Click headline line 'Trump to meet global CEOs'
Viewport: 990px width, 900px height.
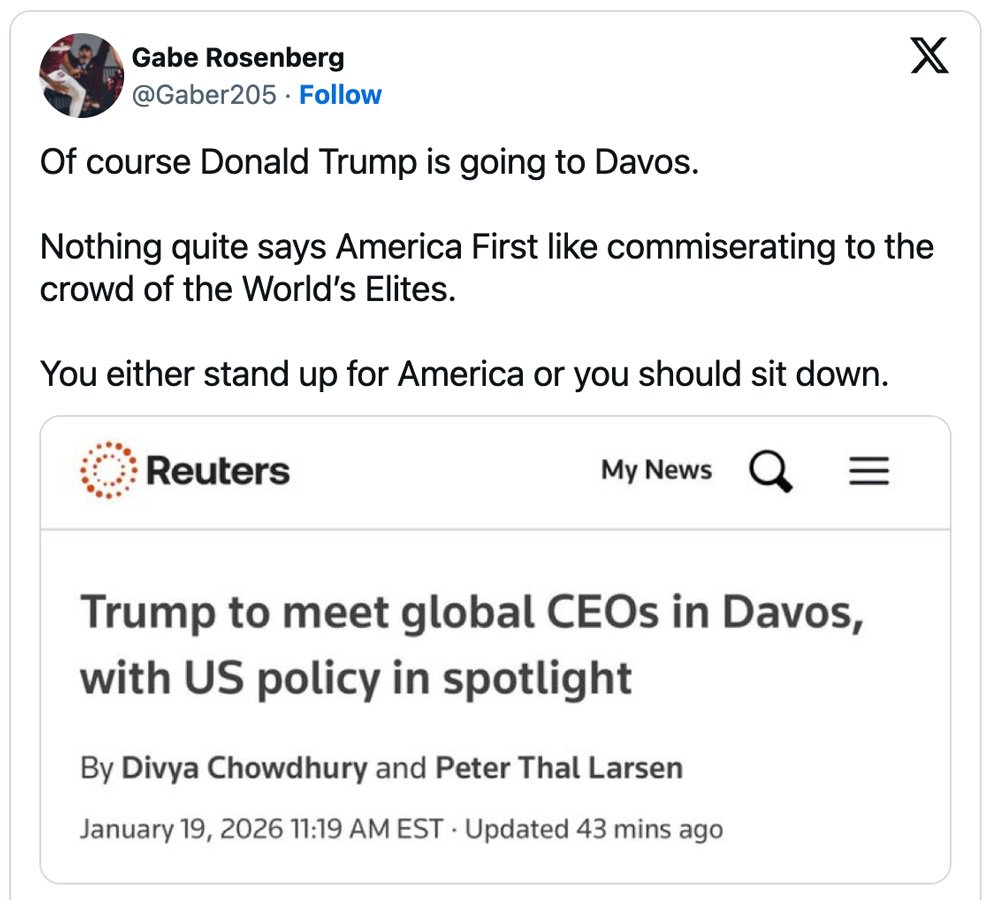471,612
